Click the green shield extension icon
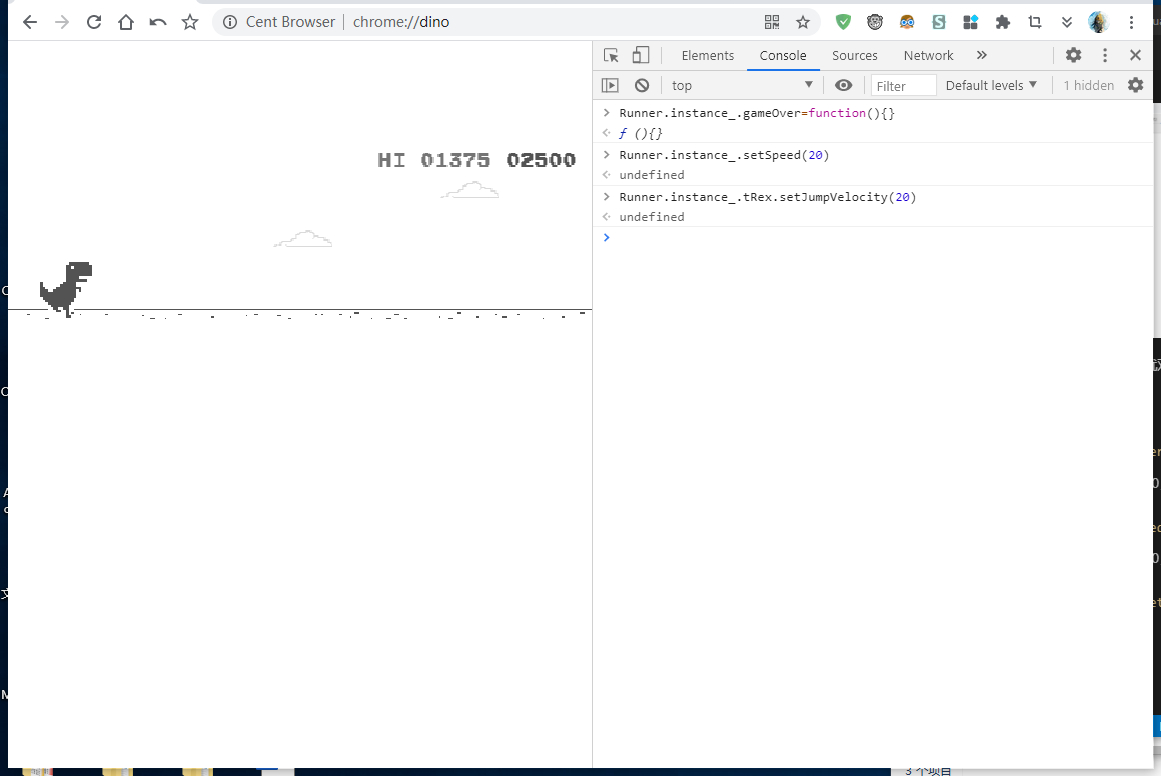 pos(843,22)
